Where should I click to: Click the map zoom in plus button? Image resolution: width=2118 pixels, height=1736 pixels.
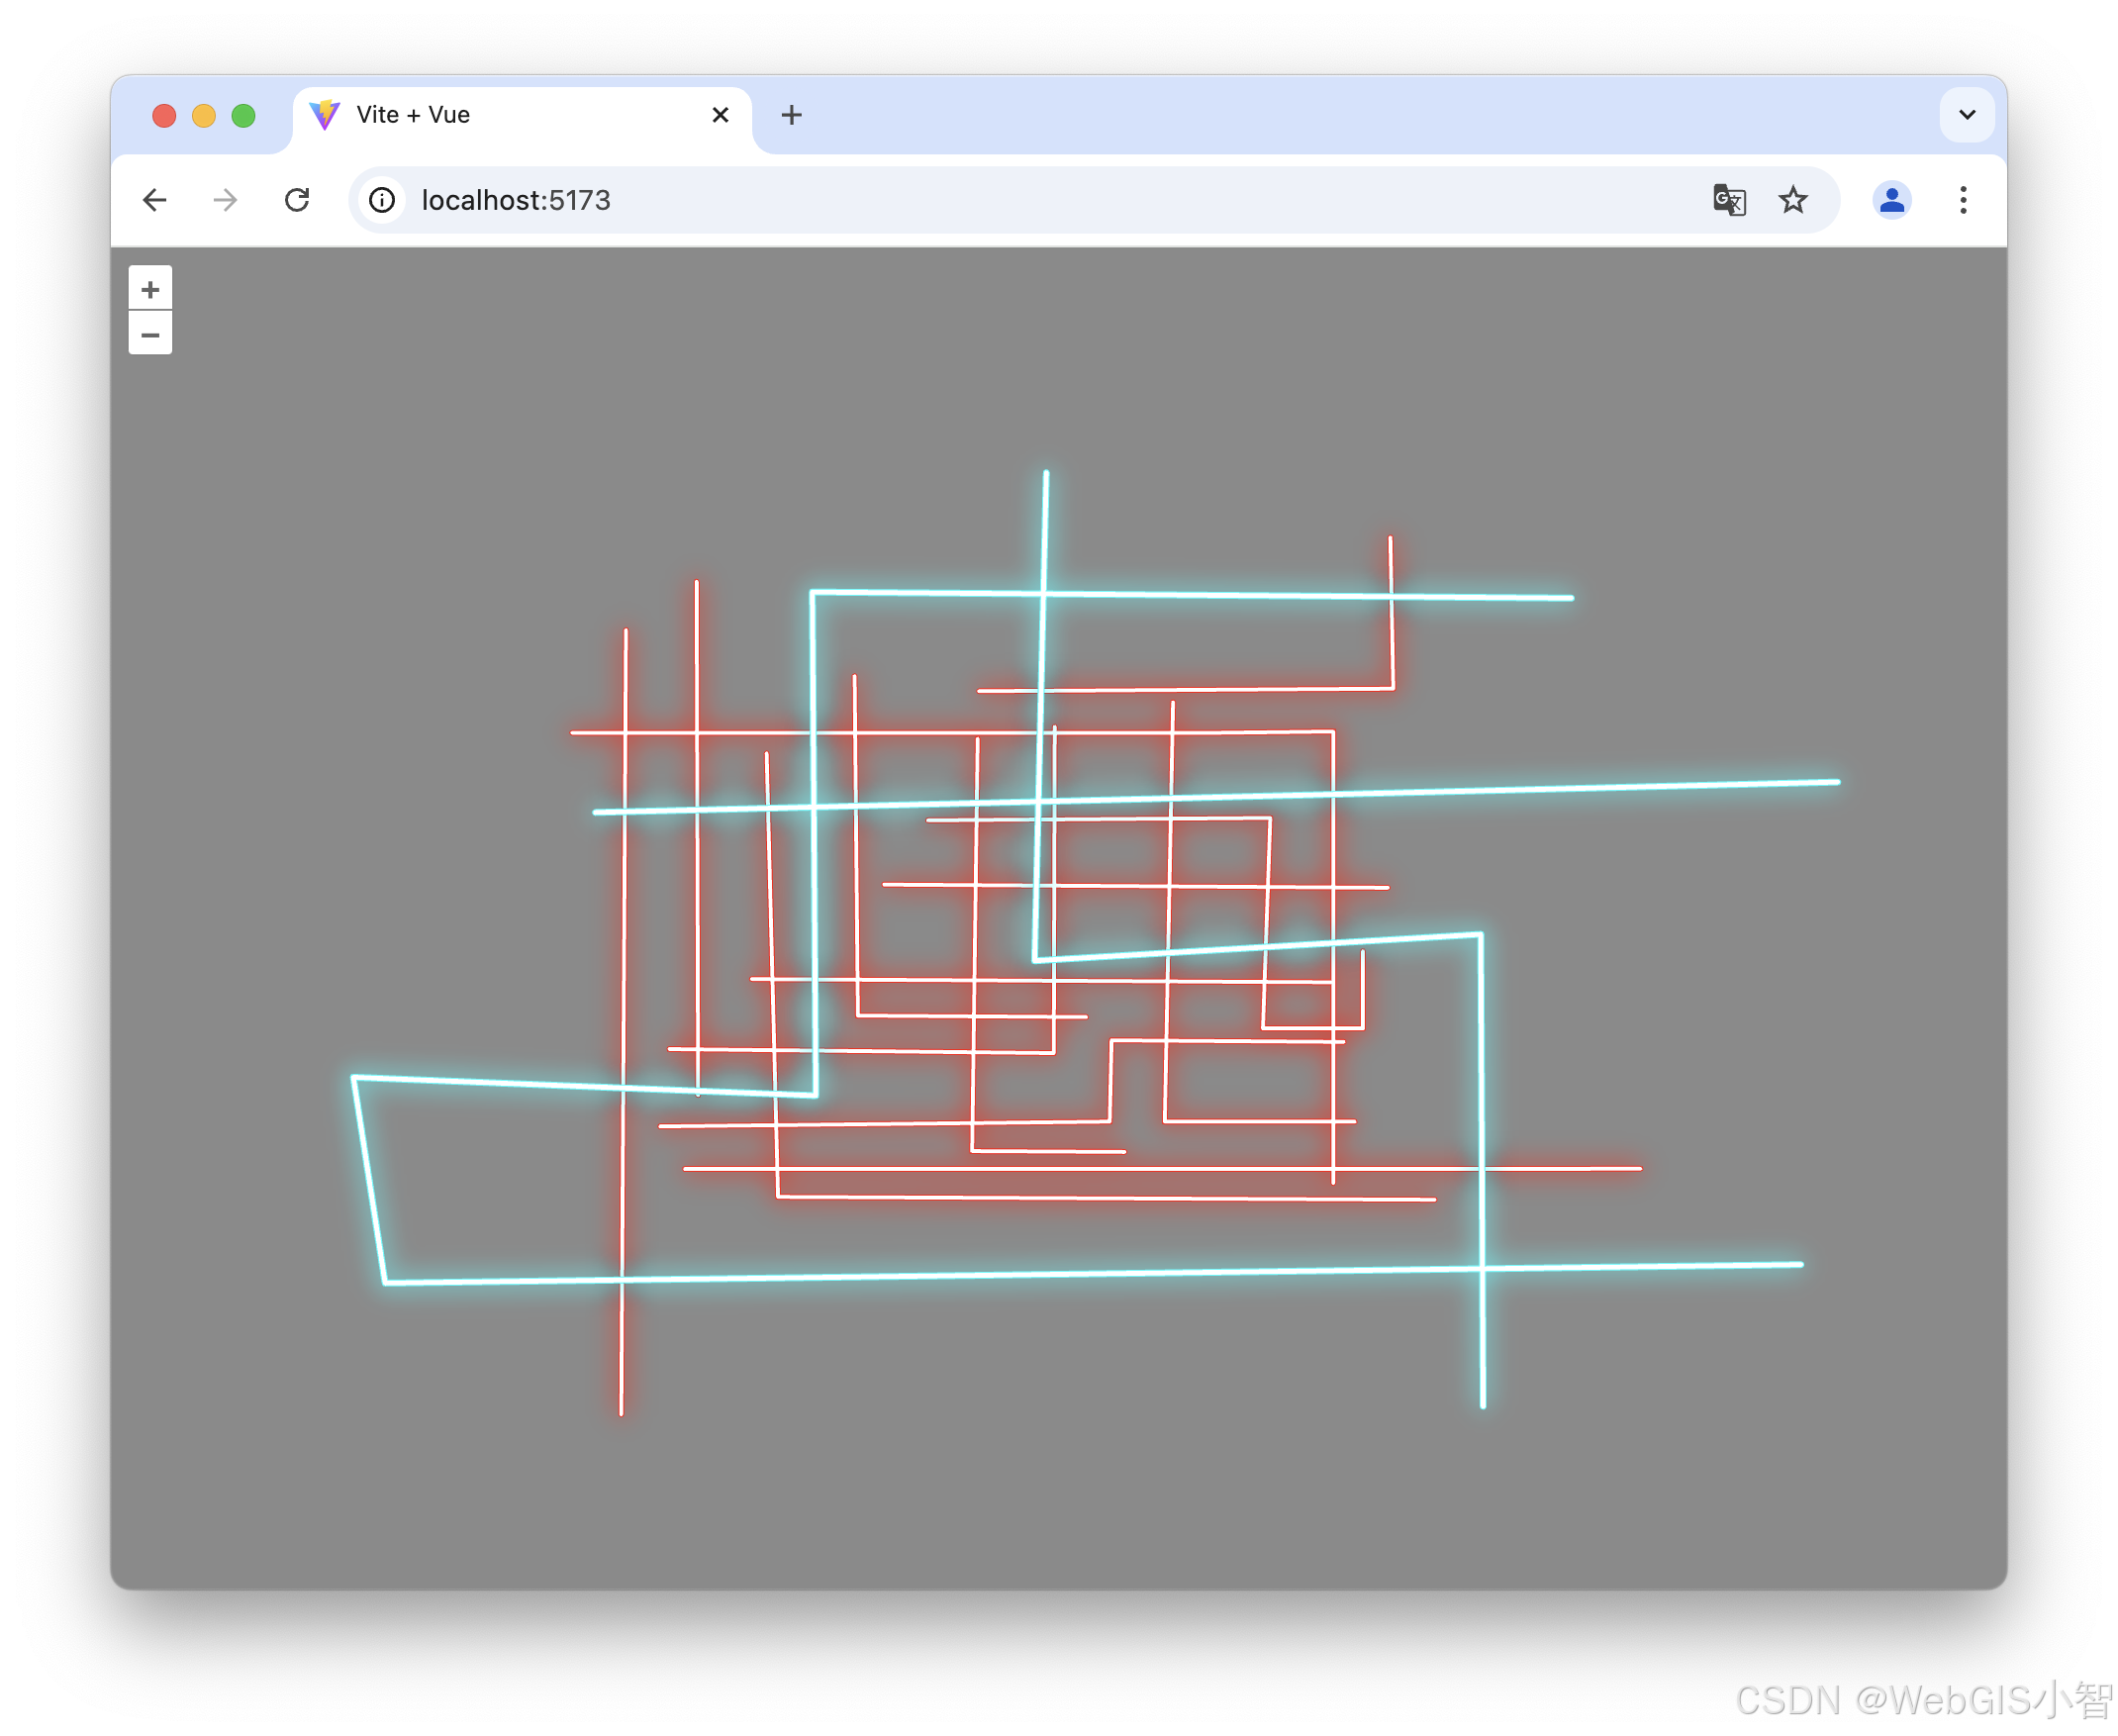coord(150,289)
